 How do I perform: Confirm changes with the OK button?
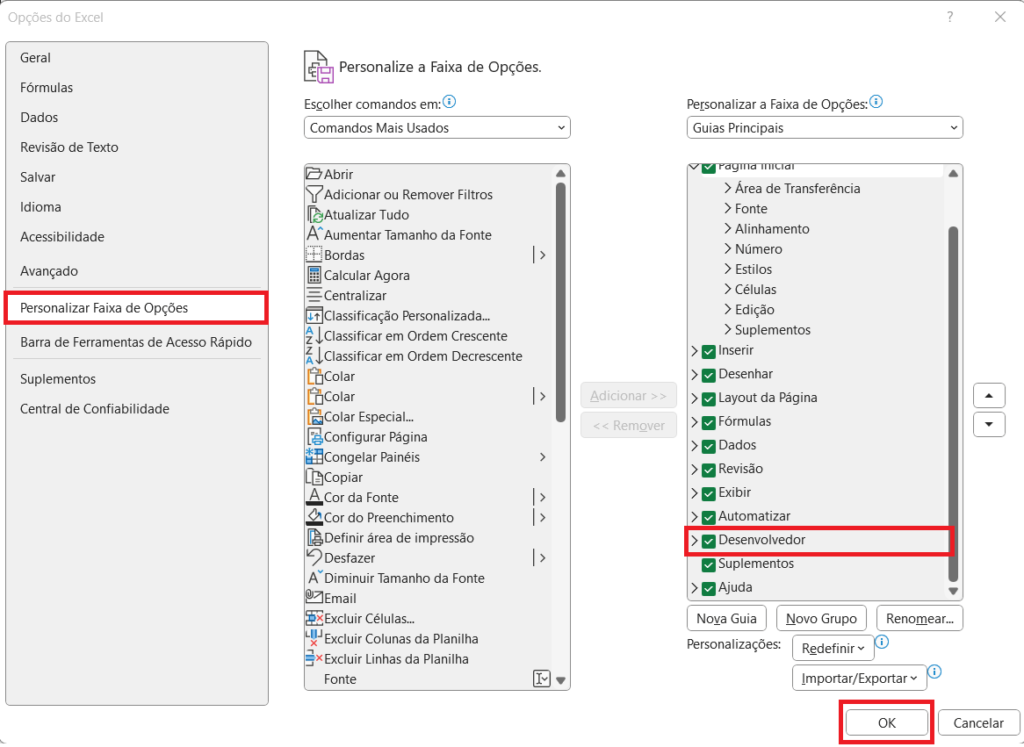pyautogui.click(x=885, y=722)
